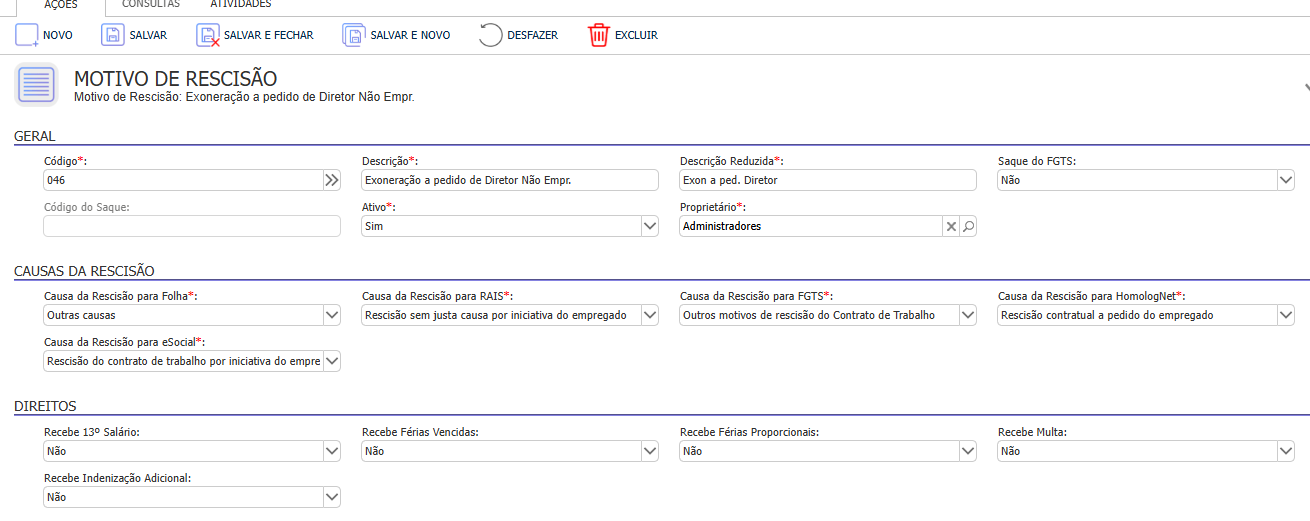
Task: Clear Proprietário using the X icon
Action: 950,227
